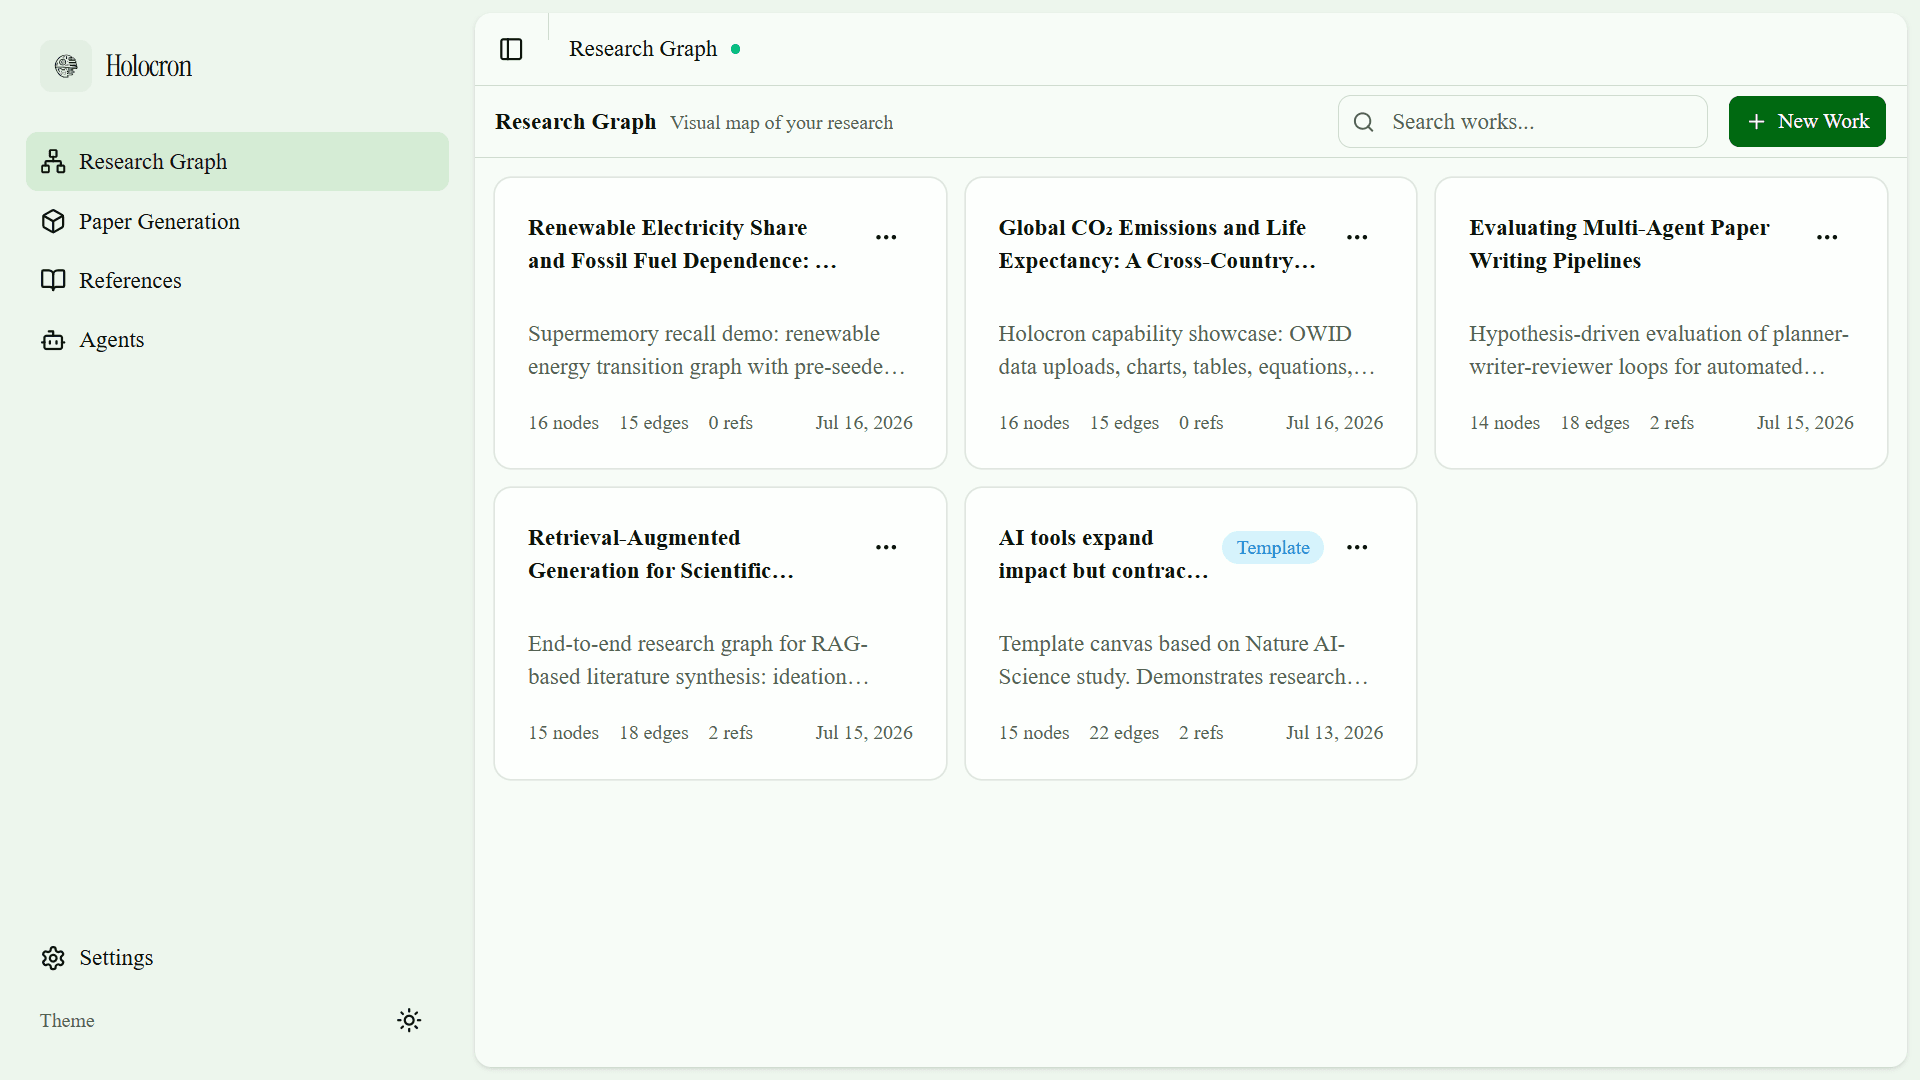Open options menu for Retrieval-Augmented Generation card

click(886, 547)
